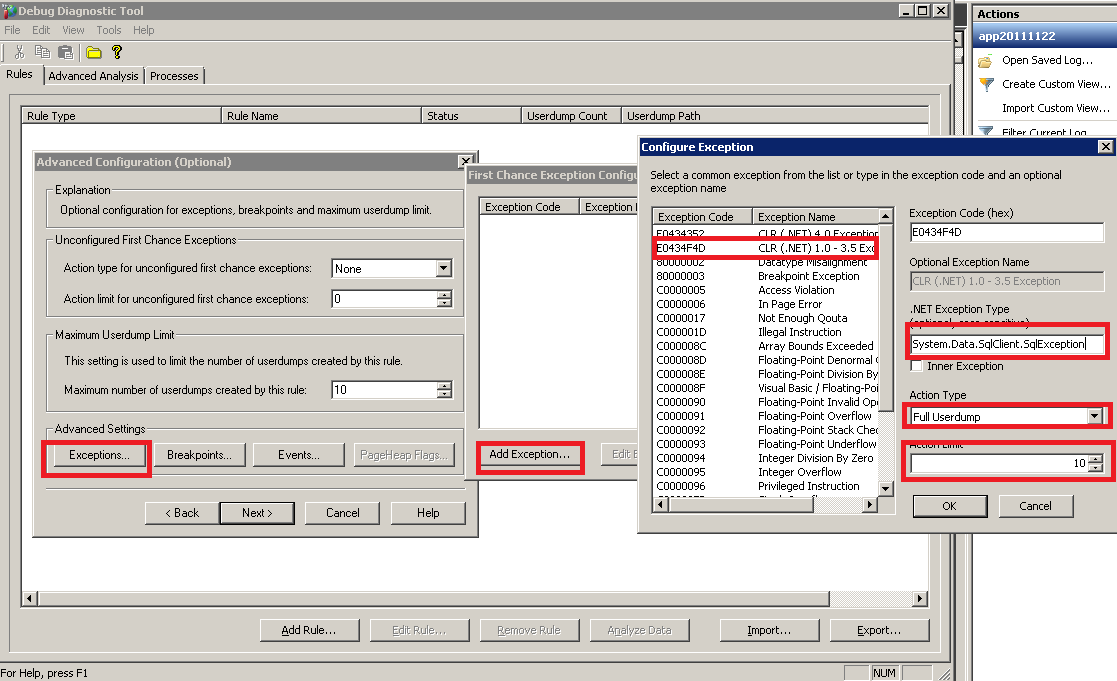This screenshot has height=681, width=1117.
Task: Increase maximum number of userdumps spinner
Action: point(444,385)
